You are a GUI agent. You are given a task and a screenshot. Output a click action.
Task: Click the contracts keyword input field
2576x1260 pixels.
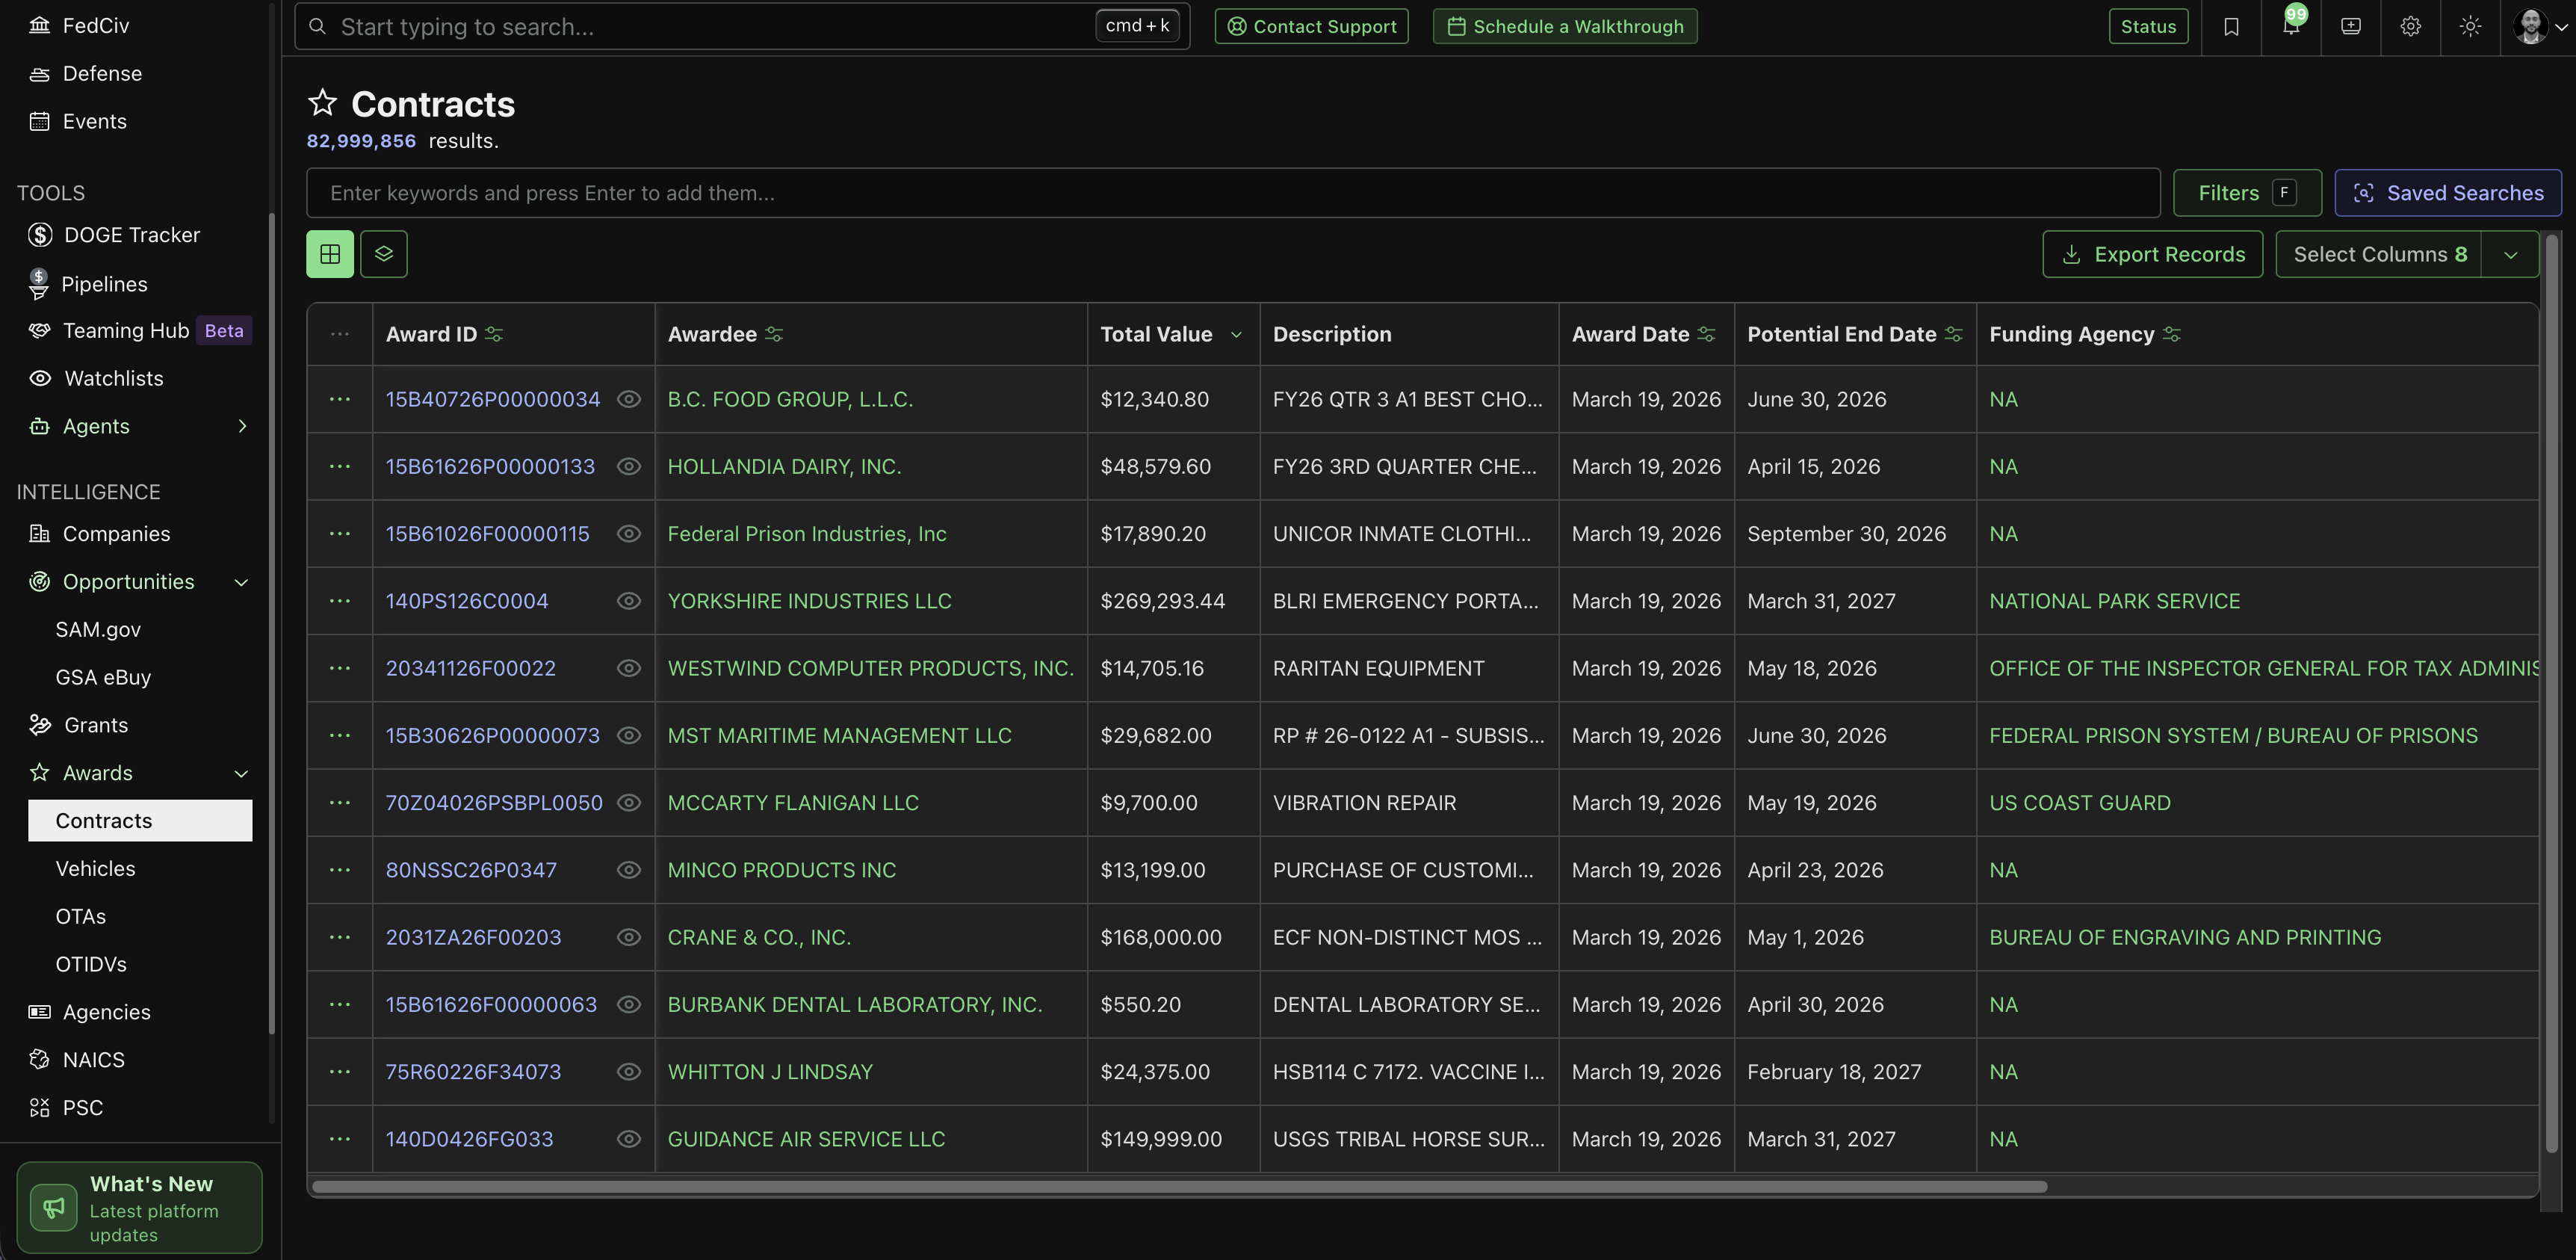(1233, 193)
